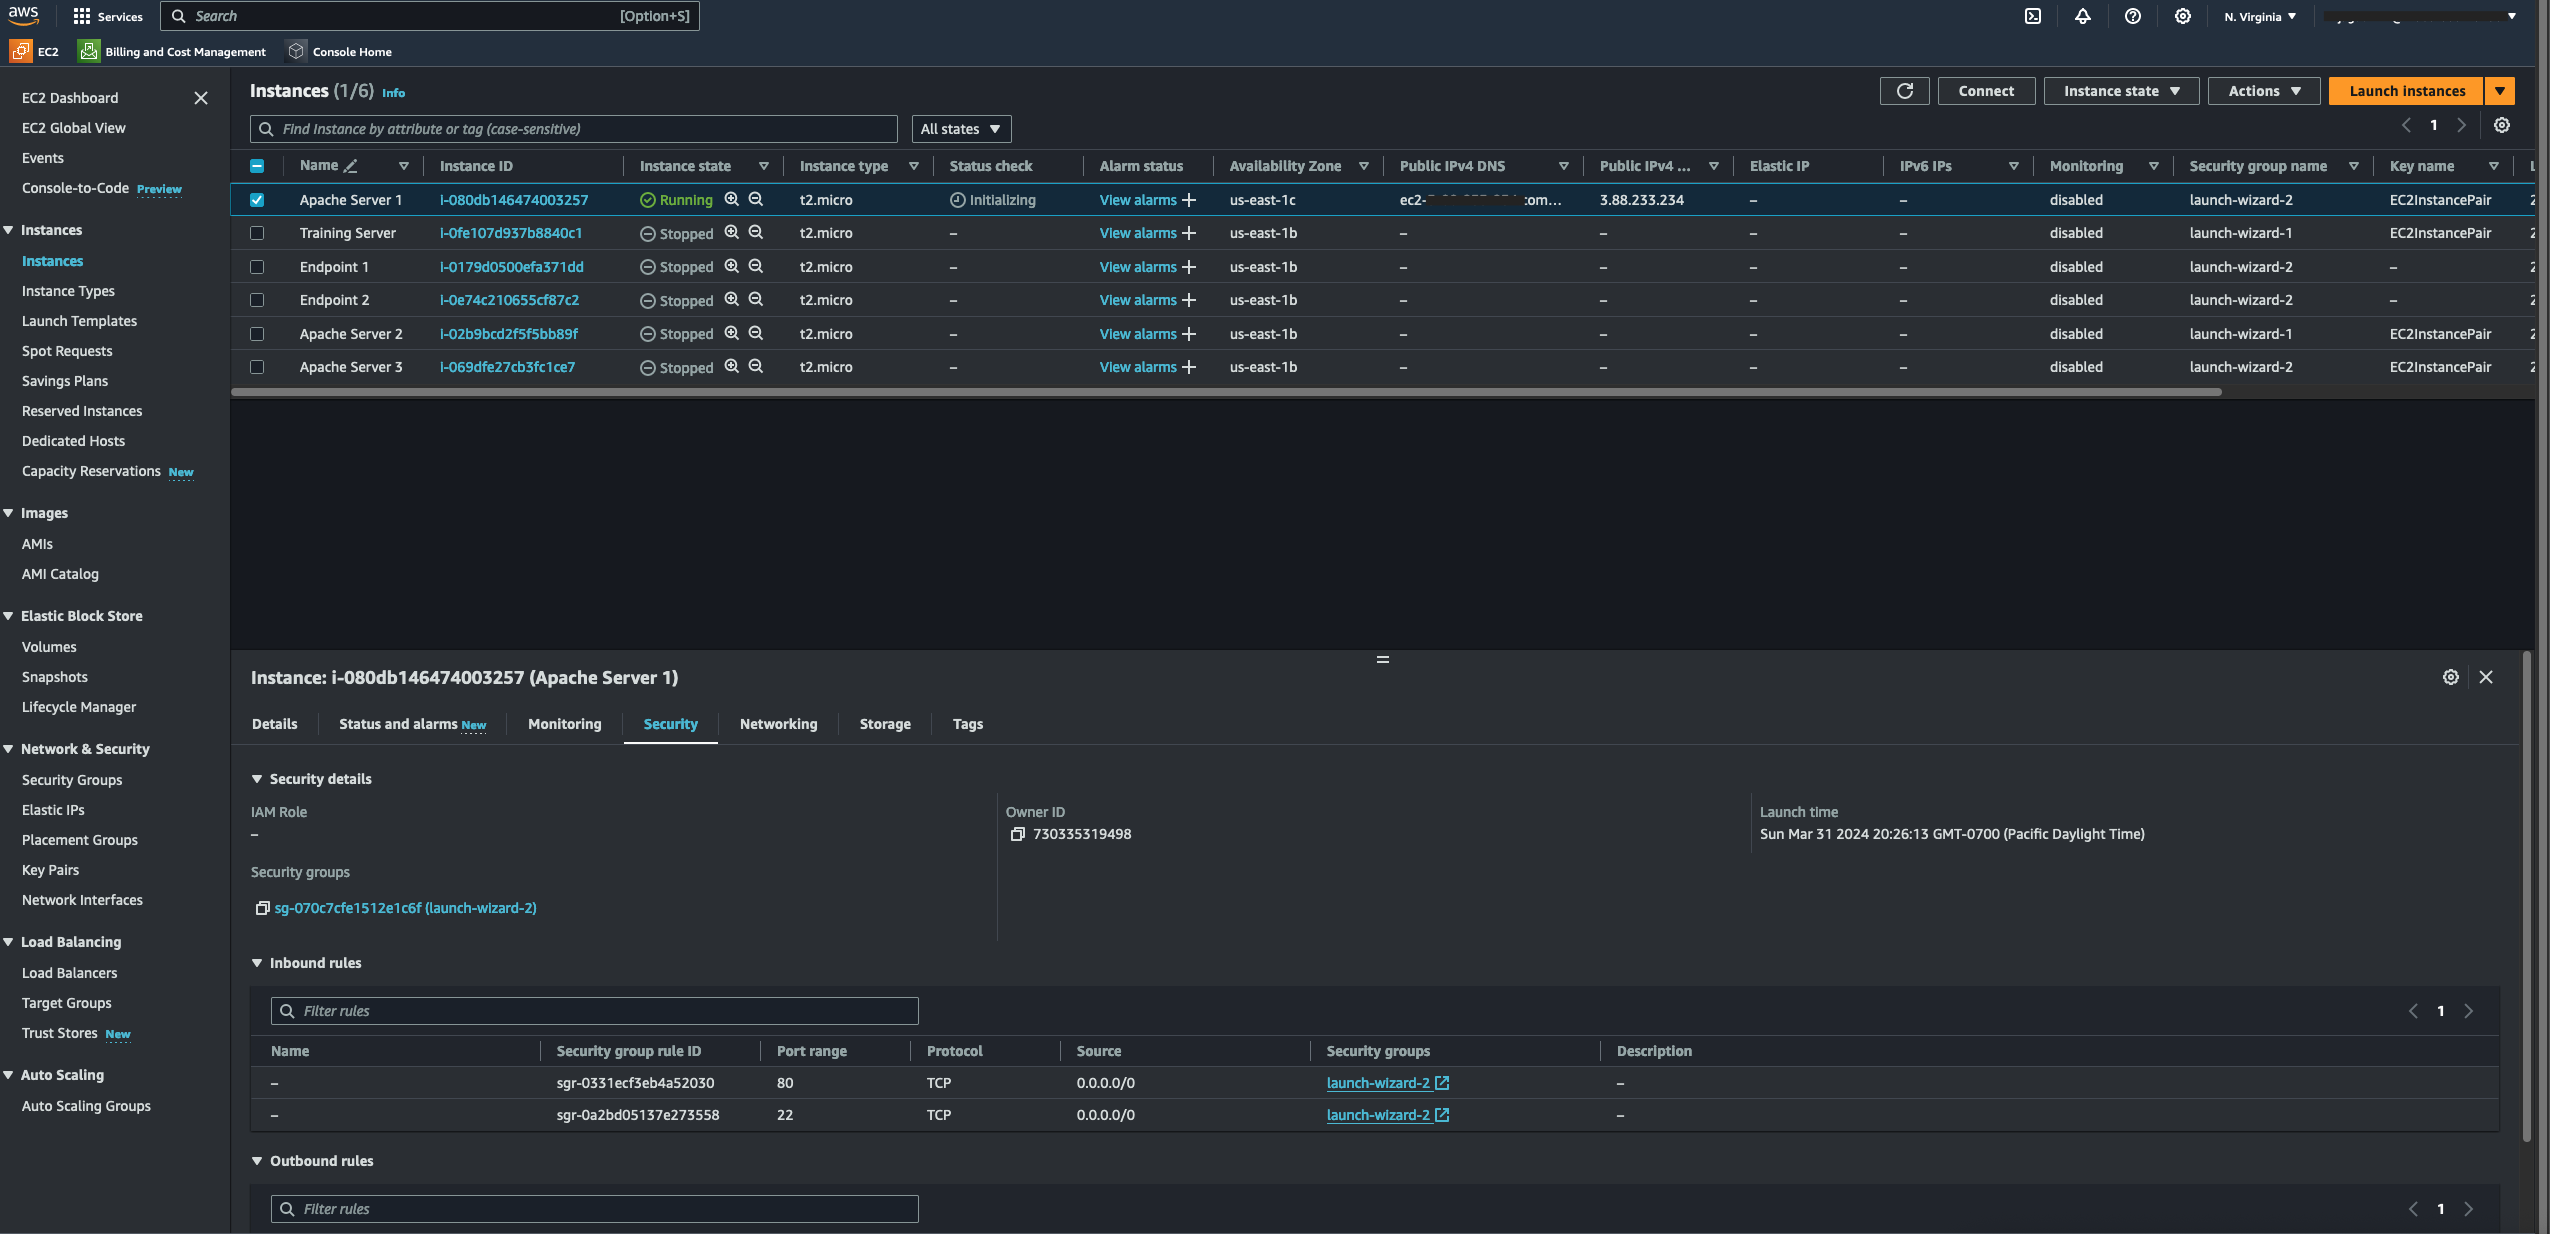The width and height of the screenshot is (2550, 1234).
Task: Add alarm plus for Apache Server 1
Action: [1188, 200]
